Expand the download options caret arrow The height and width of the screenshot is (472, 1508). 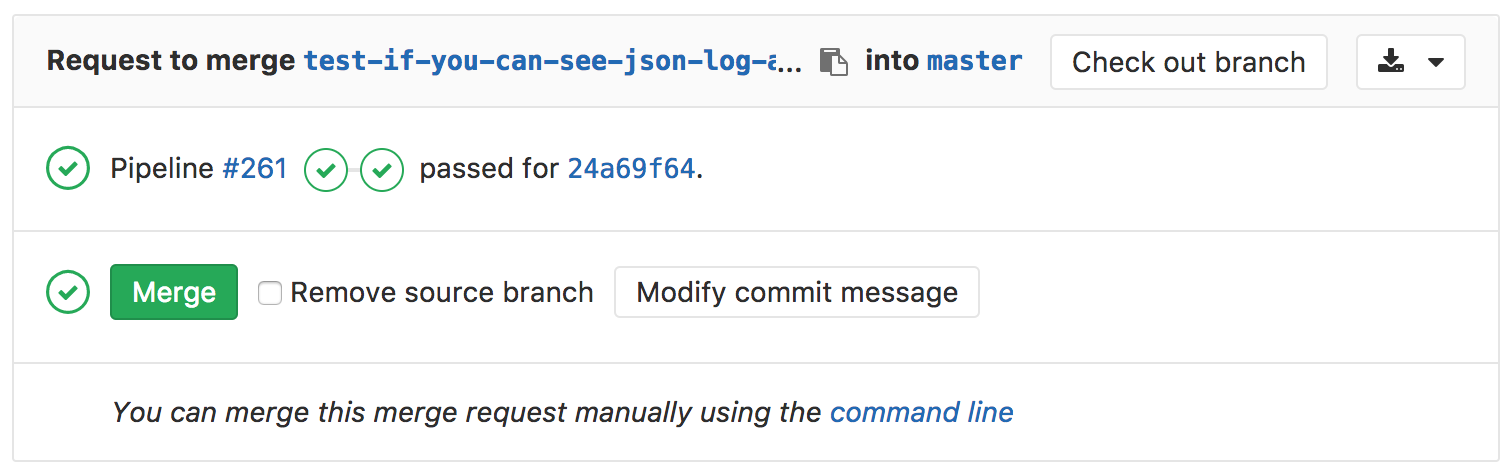coord(1436,62)
